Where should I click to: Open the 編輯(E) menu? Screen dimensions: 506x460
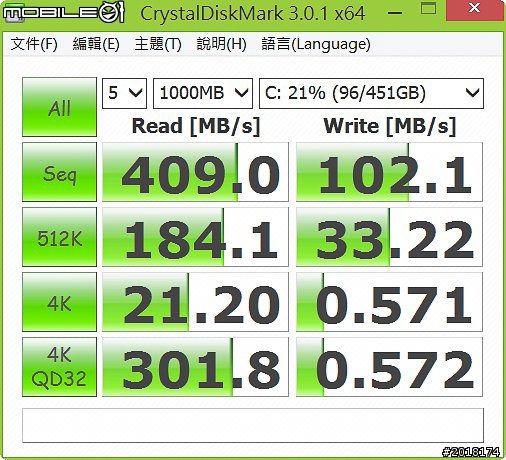pyautogui.click(x=96, y=44)
